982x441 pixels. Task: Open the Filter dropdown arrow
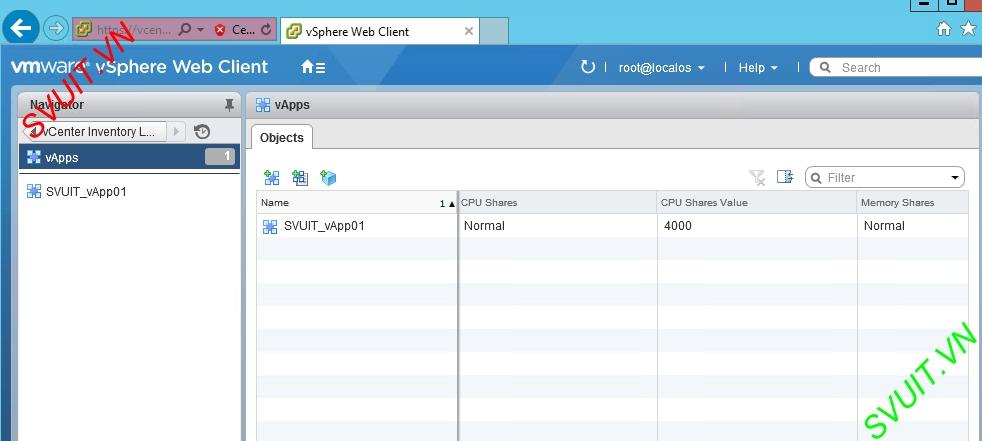(x=956, y=178)
